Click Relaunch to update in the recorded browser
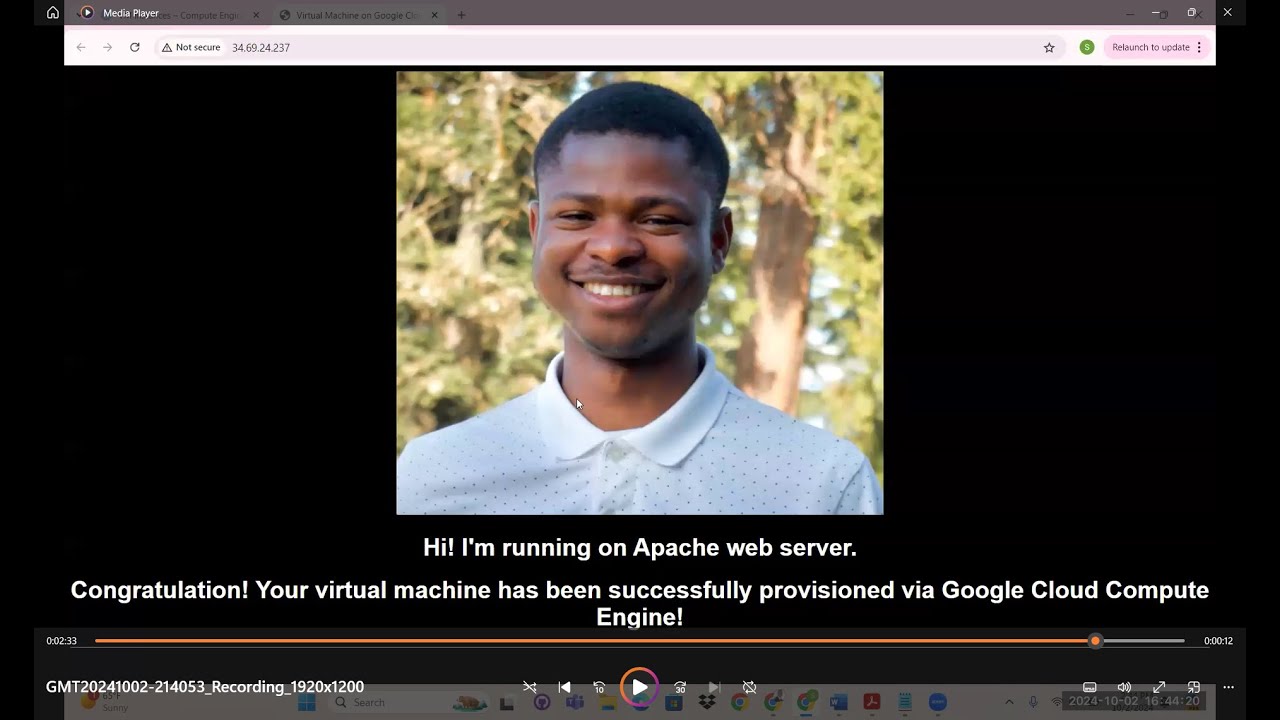Screen dimensions: 1280x720 (1157, 47)
